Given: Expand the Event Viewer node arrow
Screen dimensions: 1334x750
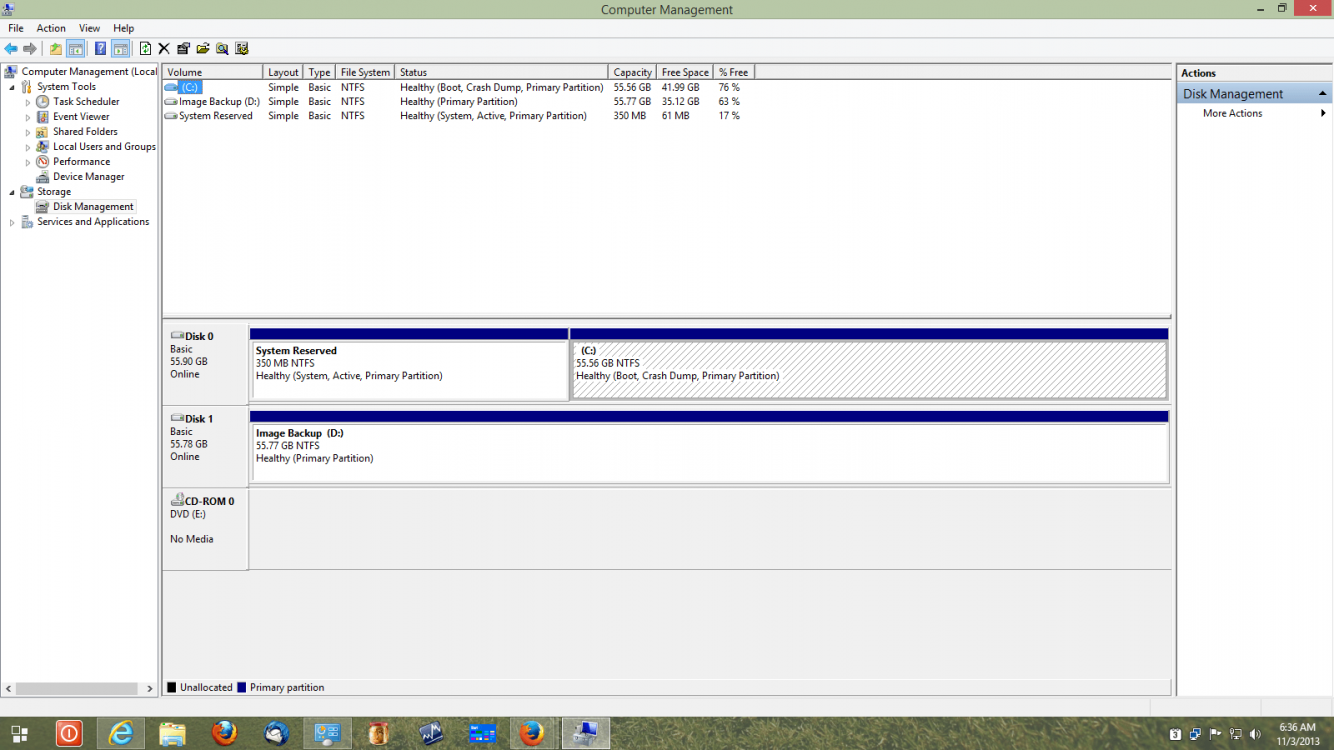Looking at the screenshot, I should [28, 117].
